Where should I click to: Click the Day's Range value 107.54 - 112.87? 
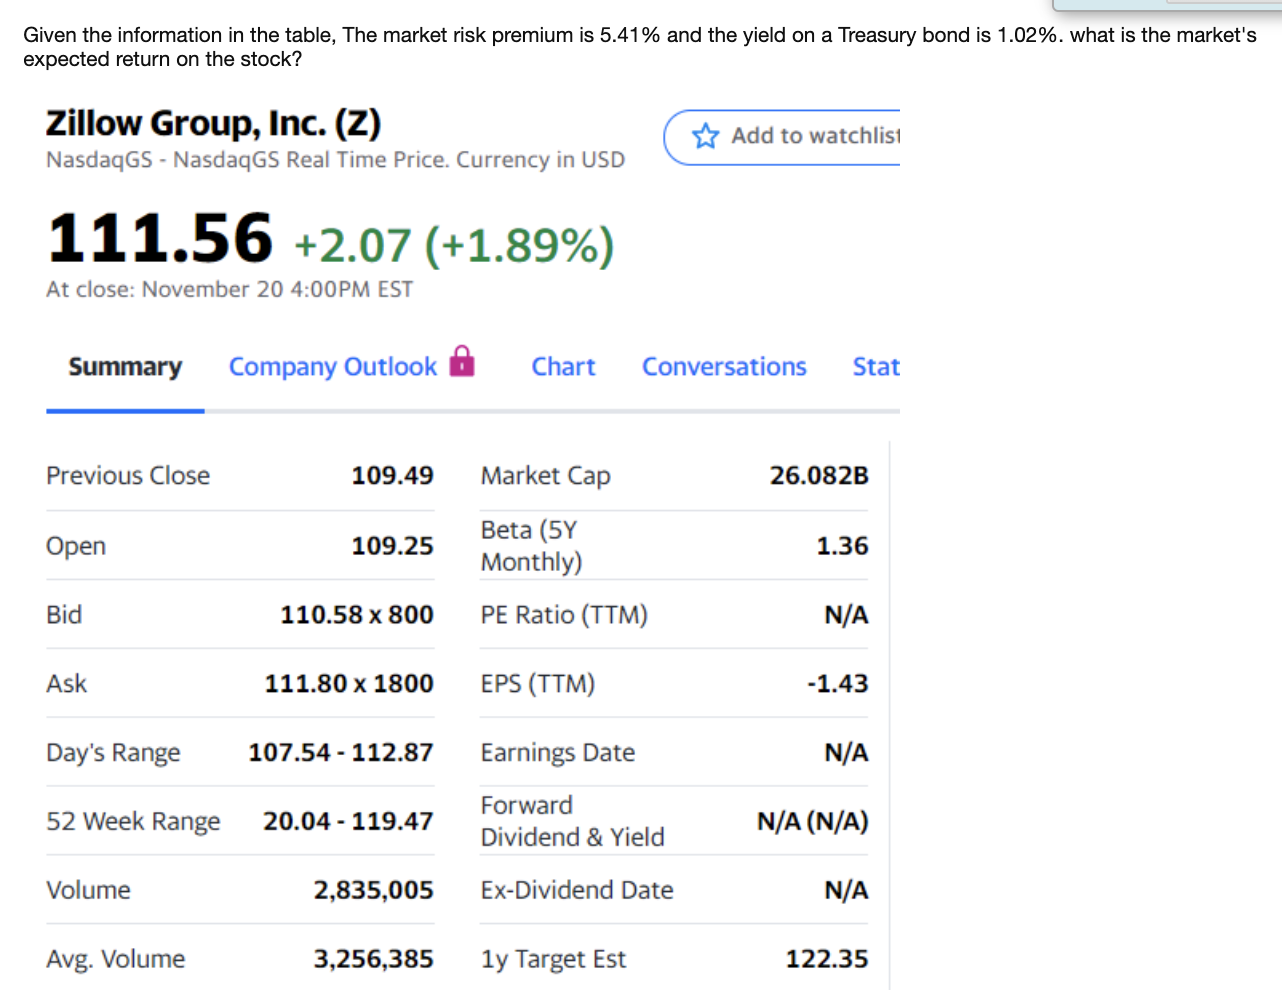(x=341, y=752)
